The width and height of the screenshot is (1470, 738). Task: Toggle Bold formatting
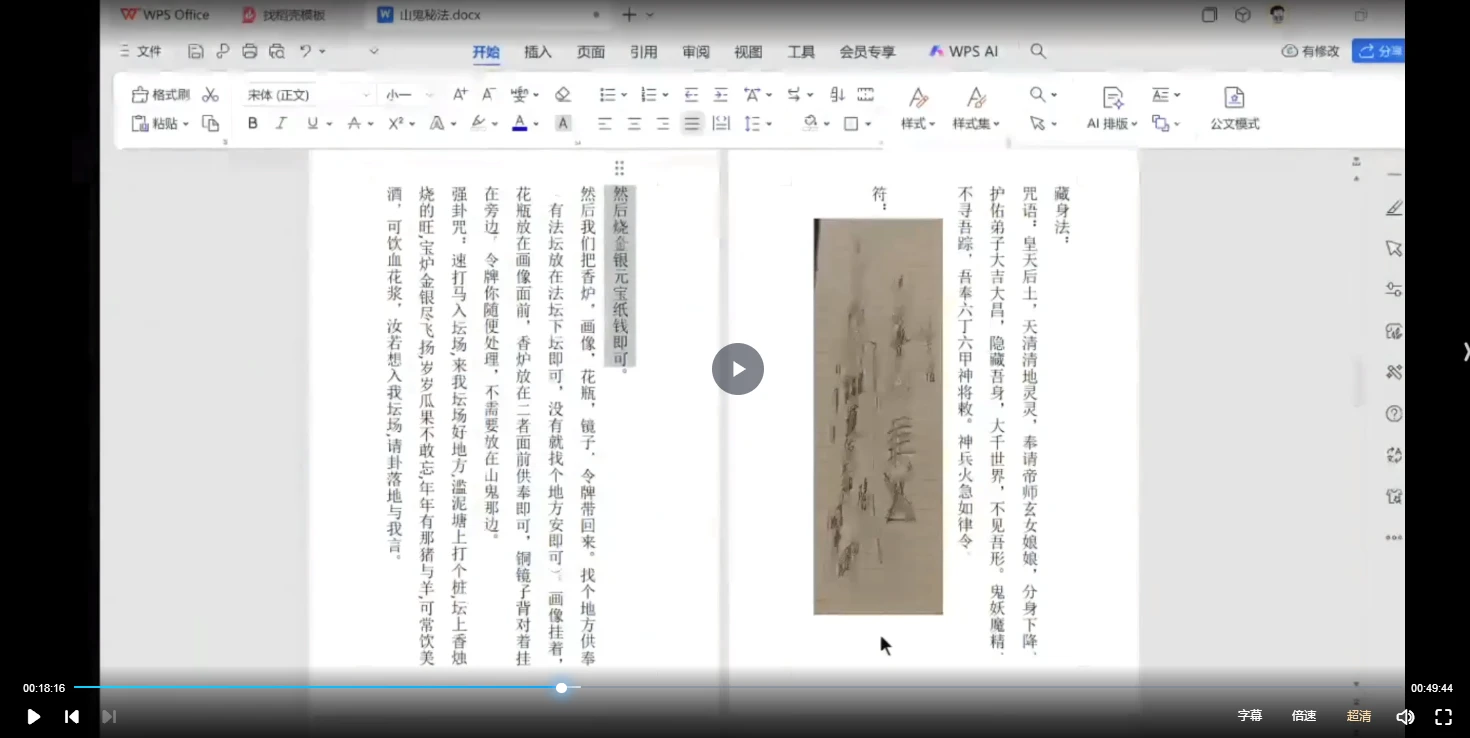(252, 123)
